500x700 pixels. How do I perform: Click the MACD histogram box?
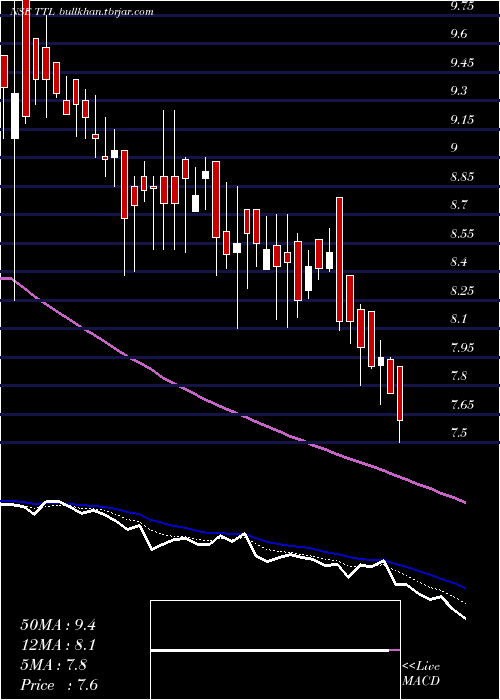coord(275,650)
